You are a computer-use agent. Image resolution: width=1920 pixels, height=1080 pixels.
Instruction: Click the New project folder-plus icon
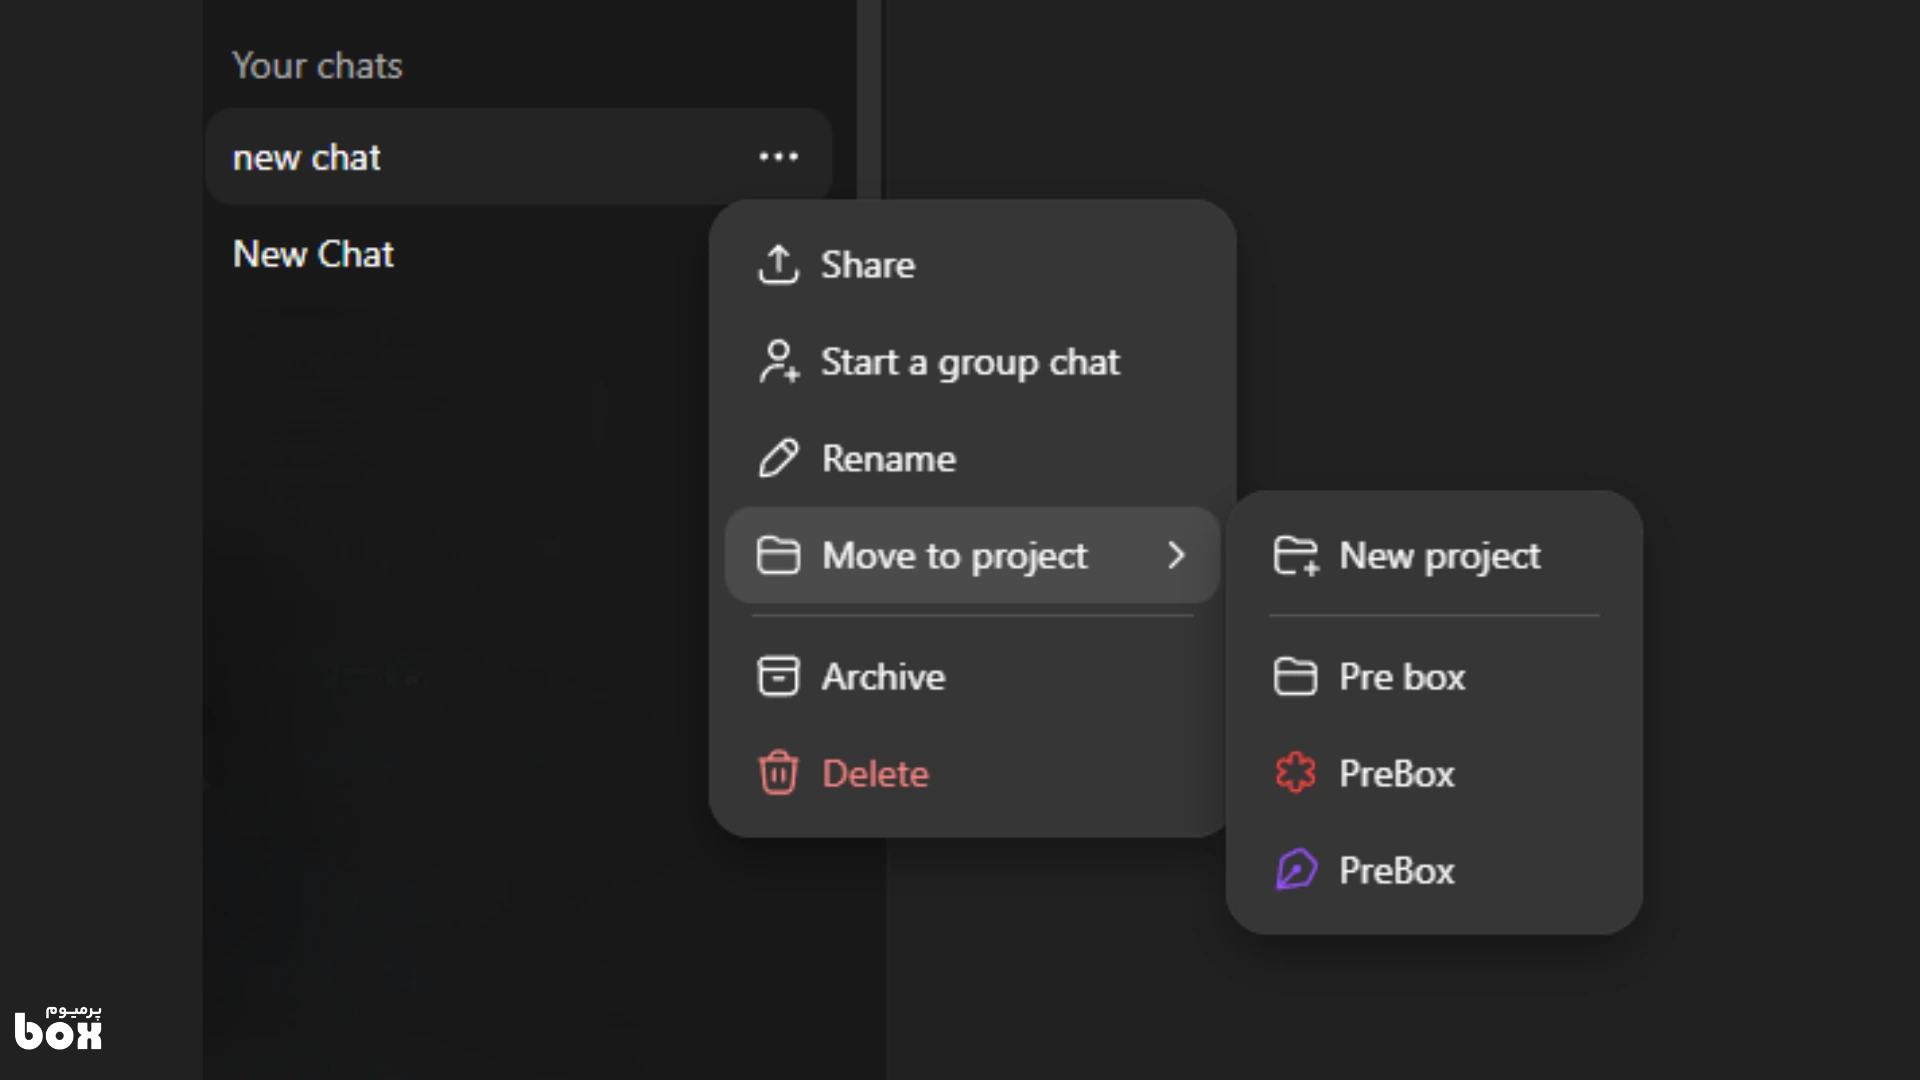tap(1296, 556)
